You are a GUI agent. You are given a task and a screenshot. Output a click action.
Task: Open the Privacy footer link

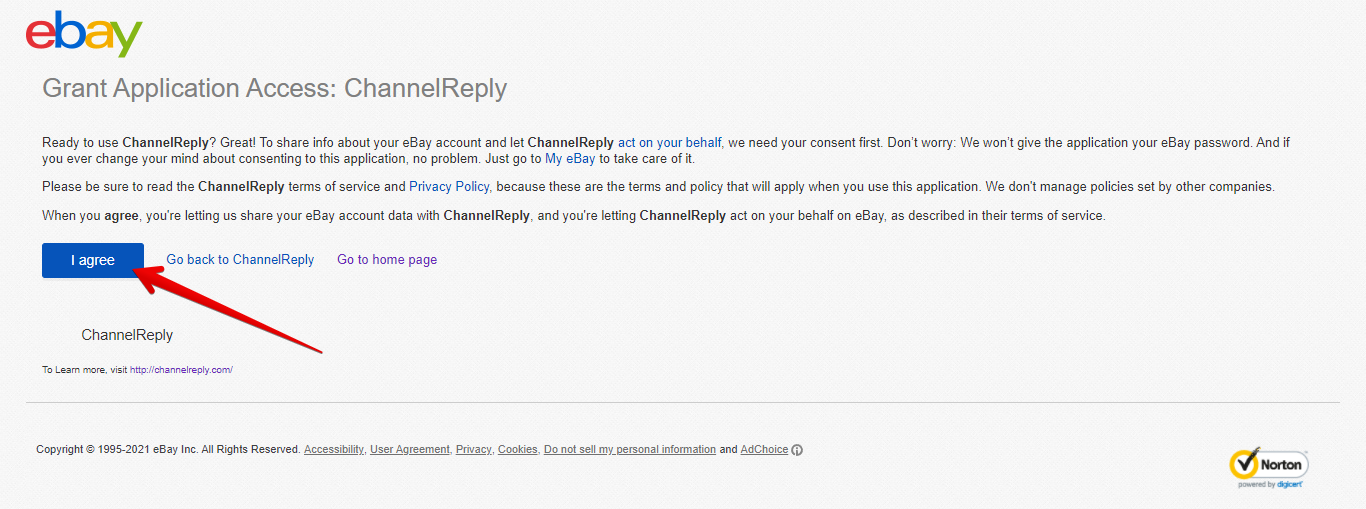pyautogui.click(x=474, y=450)
